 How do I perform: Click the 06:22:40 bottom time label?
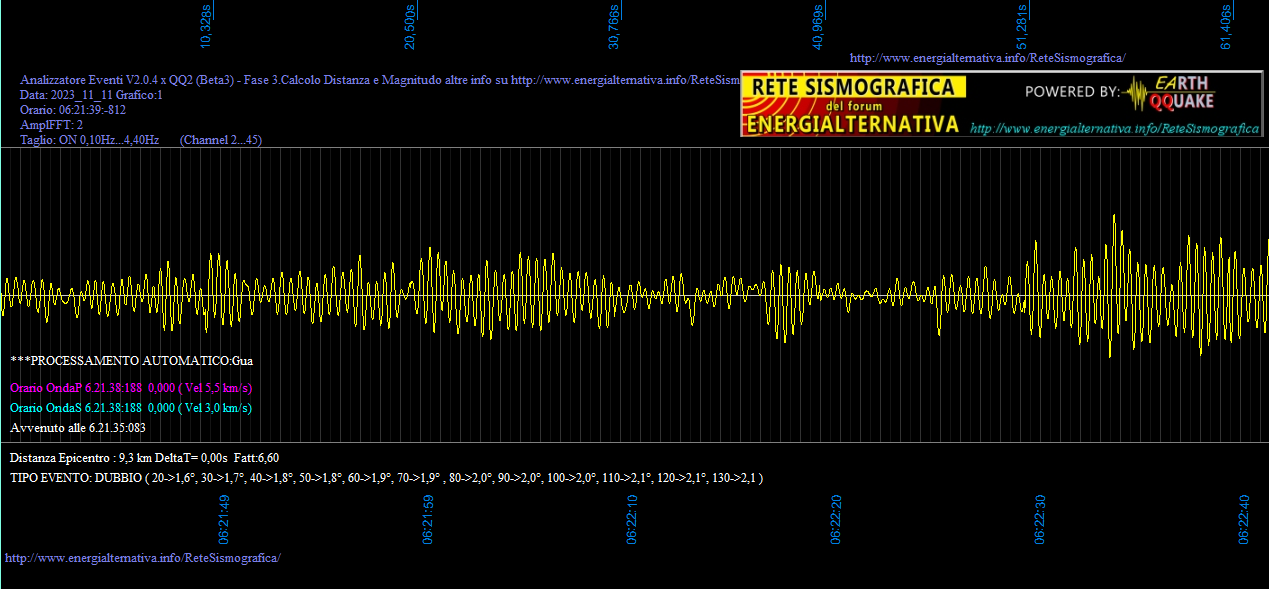(1245, 519)
